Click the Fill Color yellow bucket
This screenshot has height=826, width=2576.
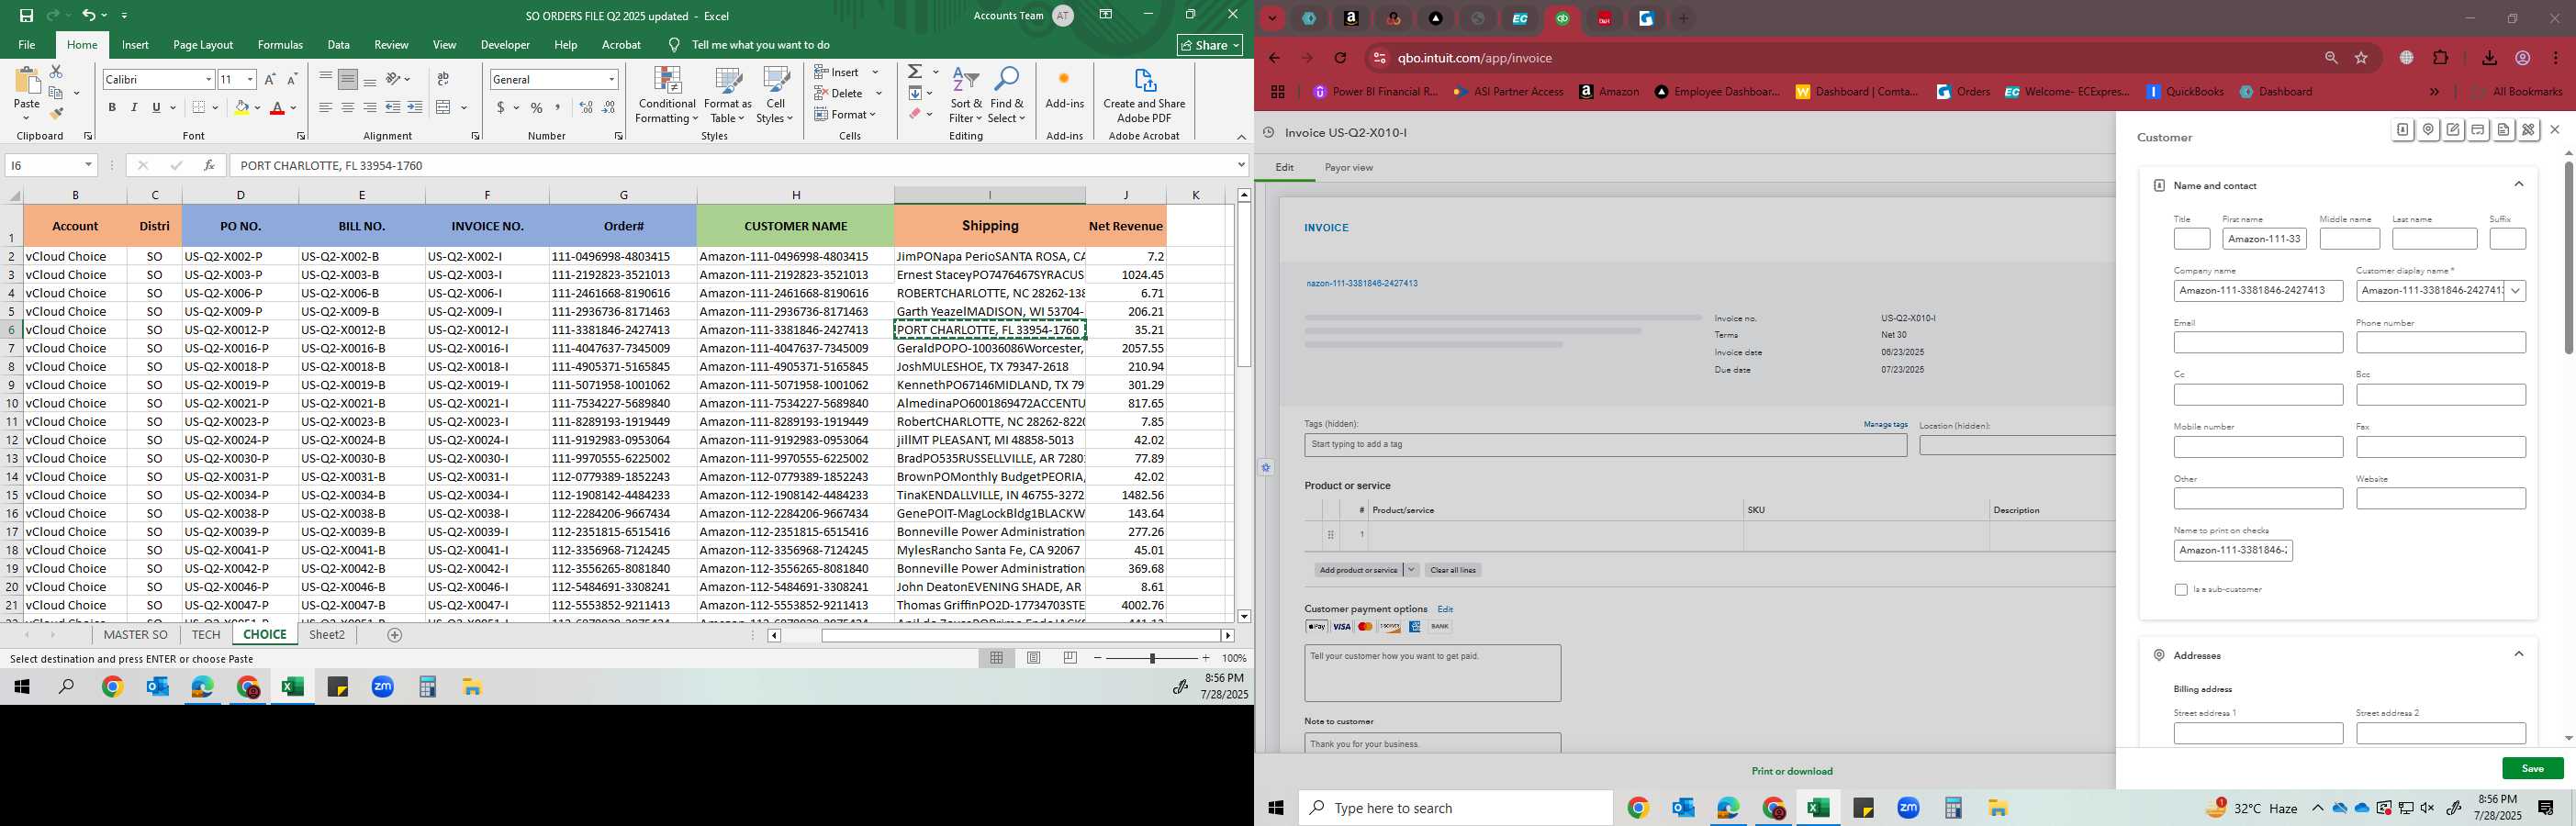pos(241,107)
